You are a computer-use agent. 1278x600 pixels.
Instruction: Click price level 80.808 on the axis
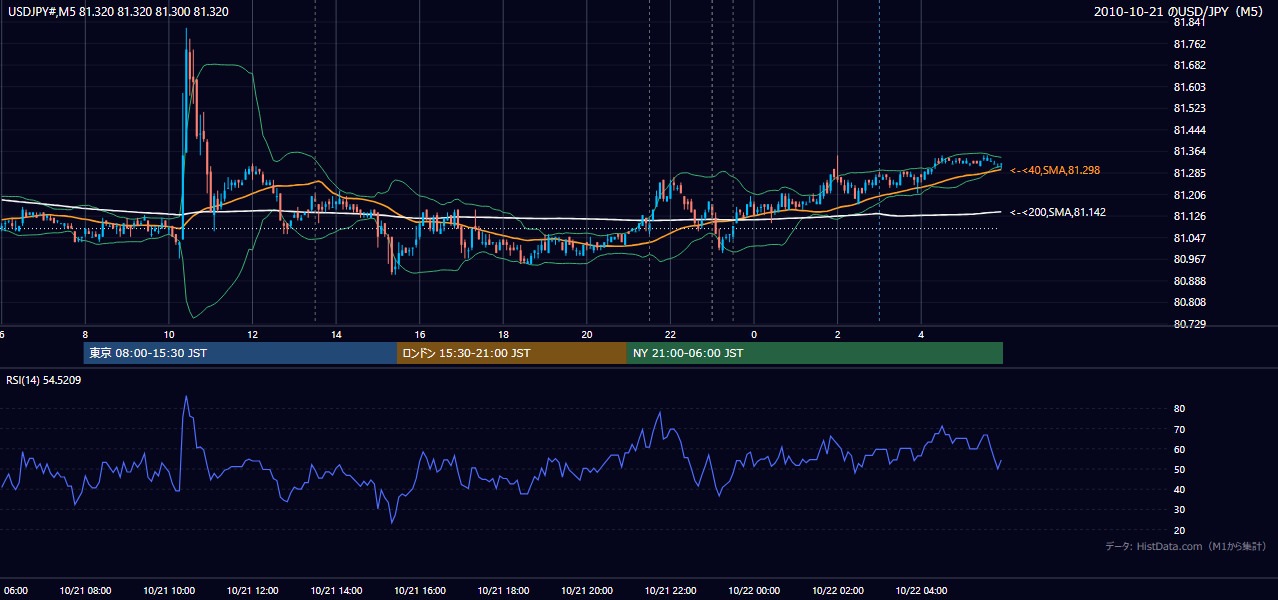[x=1190, y=302]
